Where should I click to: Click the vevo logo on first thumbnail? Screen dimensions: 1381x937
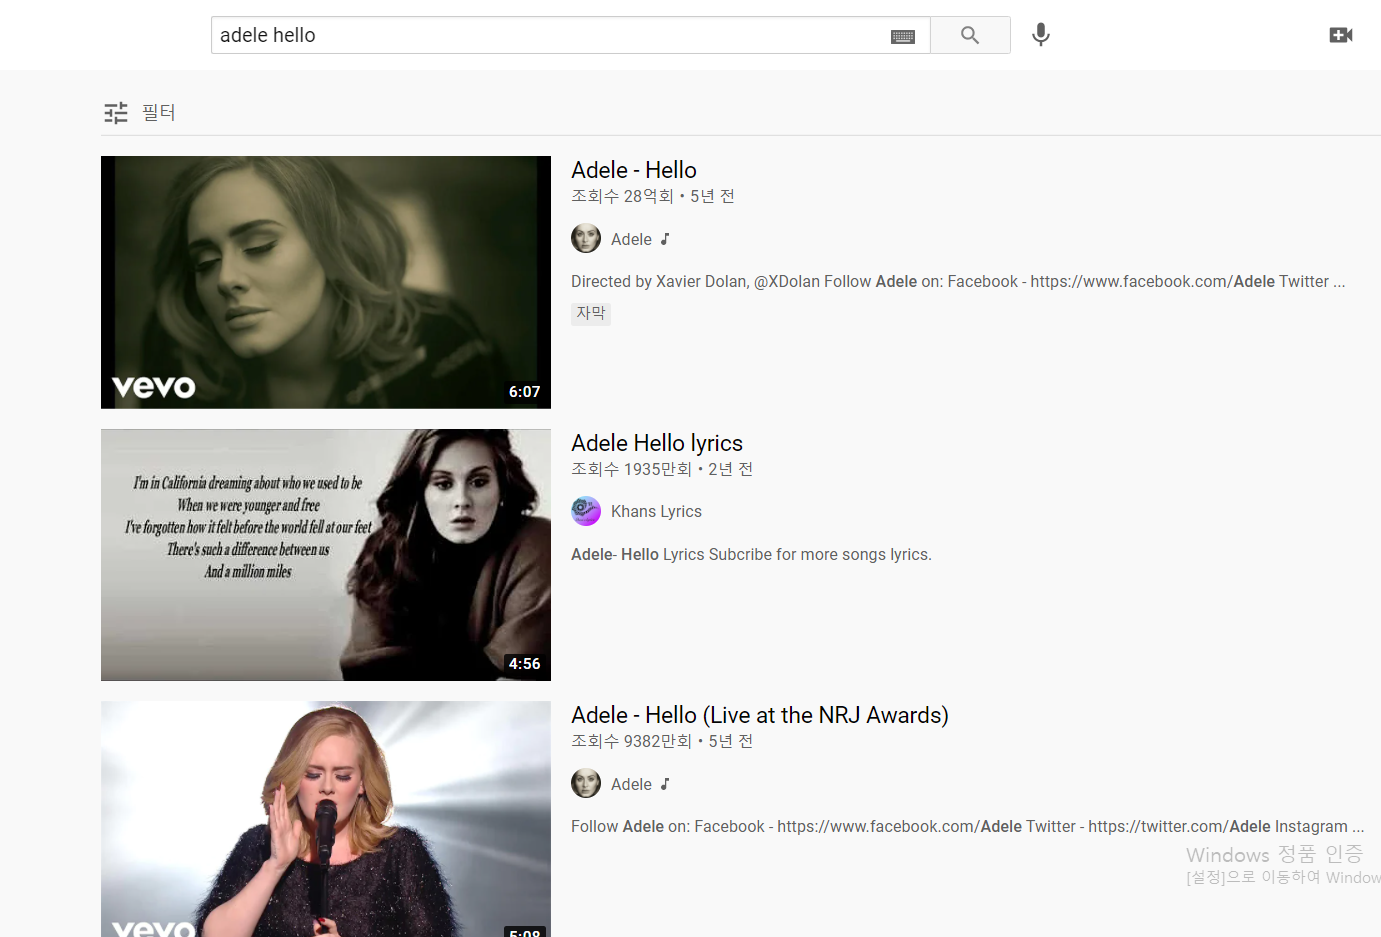click(154, 387)
